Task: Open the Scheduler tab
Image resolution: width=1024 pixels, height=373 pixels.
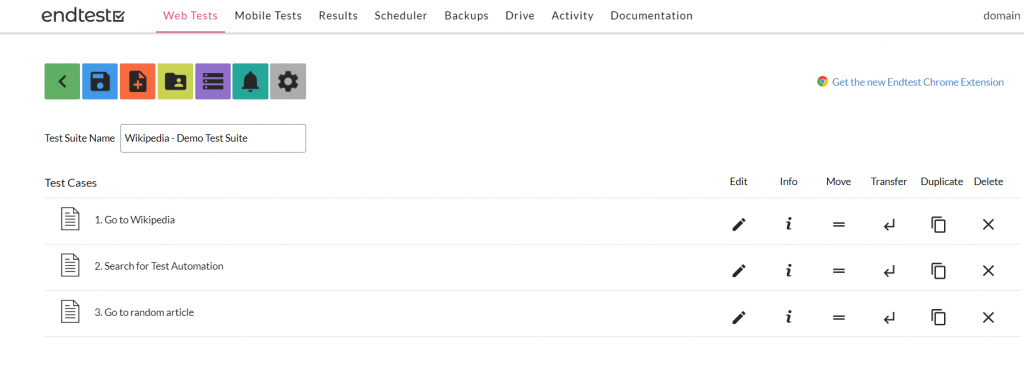Action: 401,16
